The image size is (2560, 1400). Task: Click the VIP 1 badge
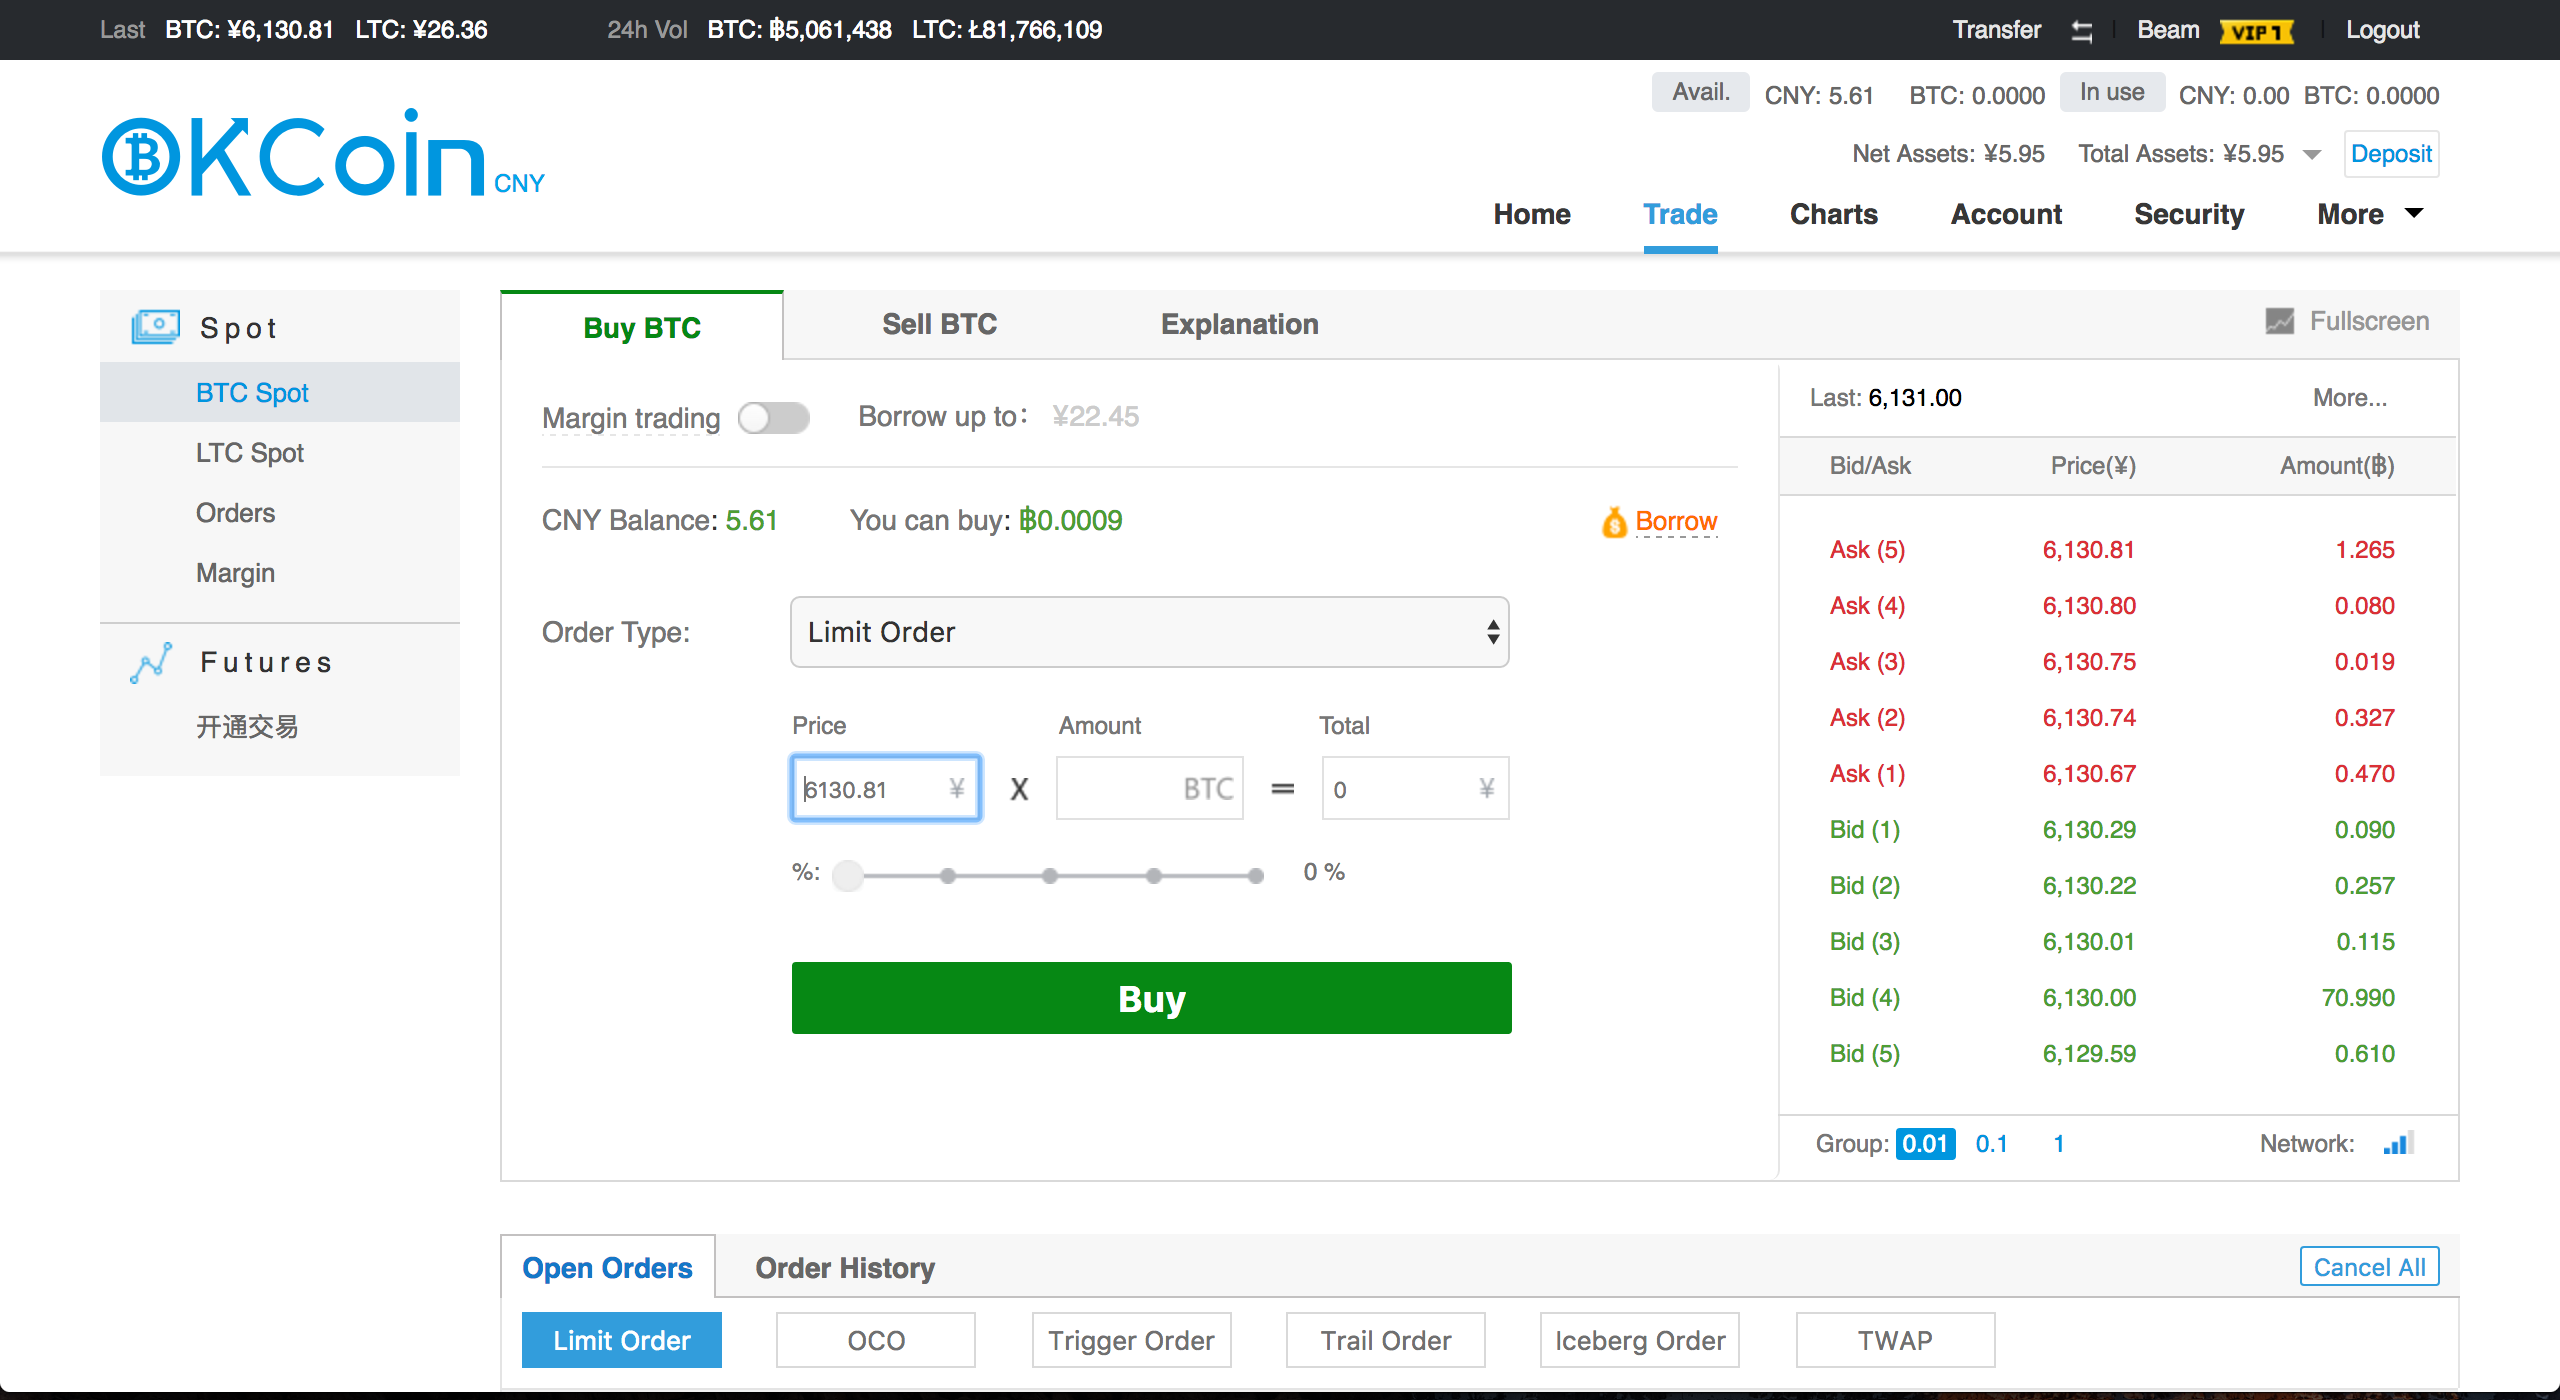click(x=2256, y=32)
